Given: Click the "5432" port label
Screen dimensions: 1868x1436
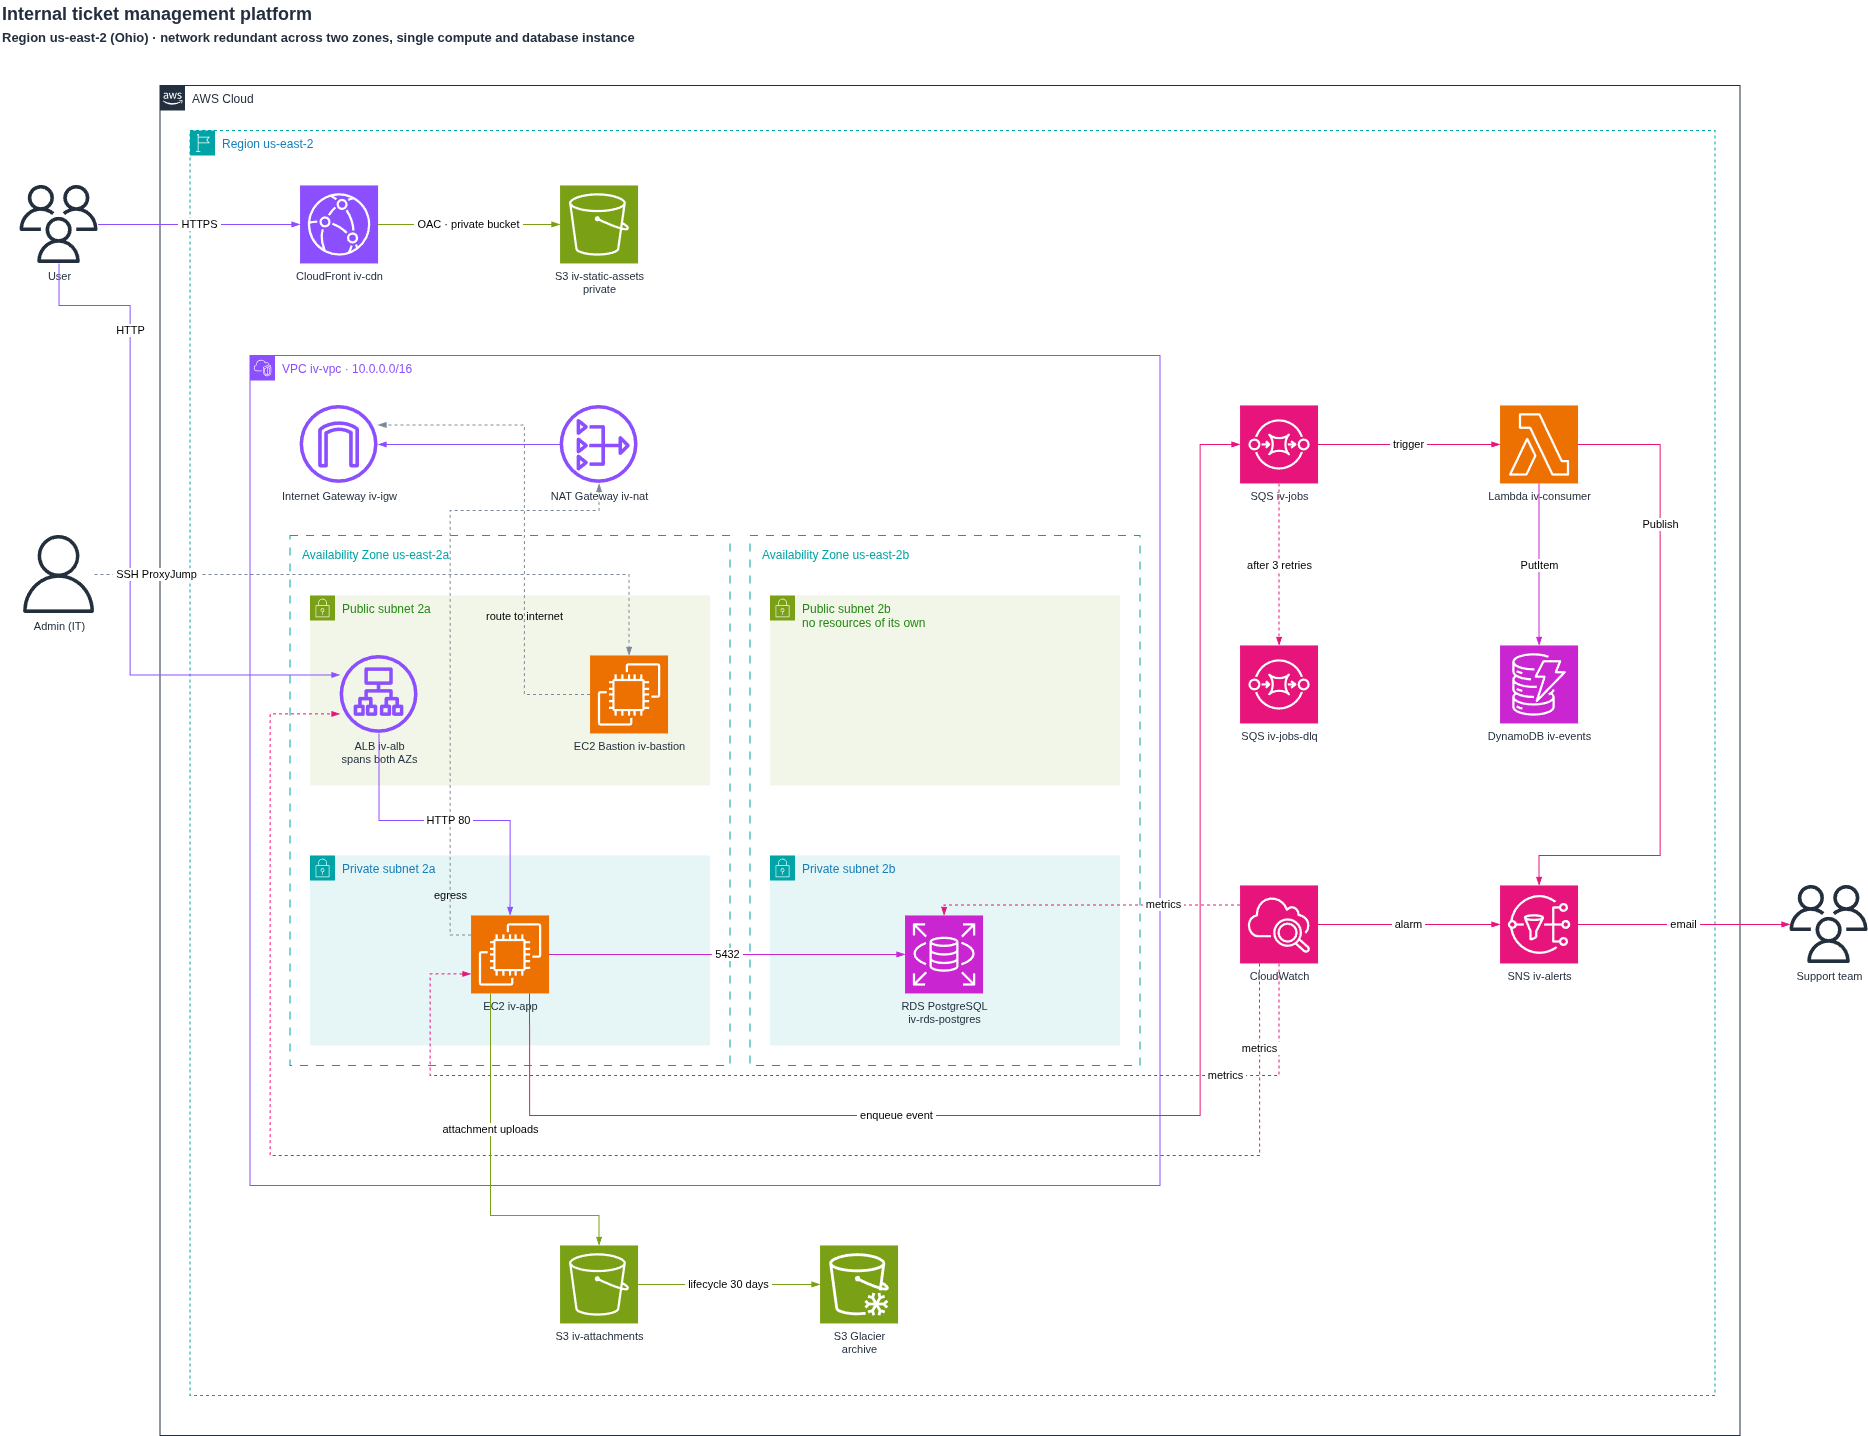Looking at the screenshot, I should tap(727, 954).
